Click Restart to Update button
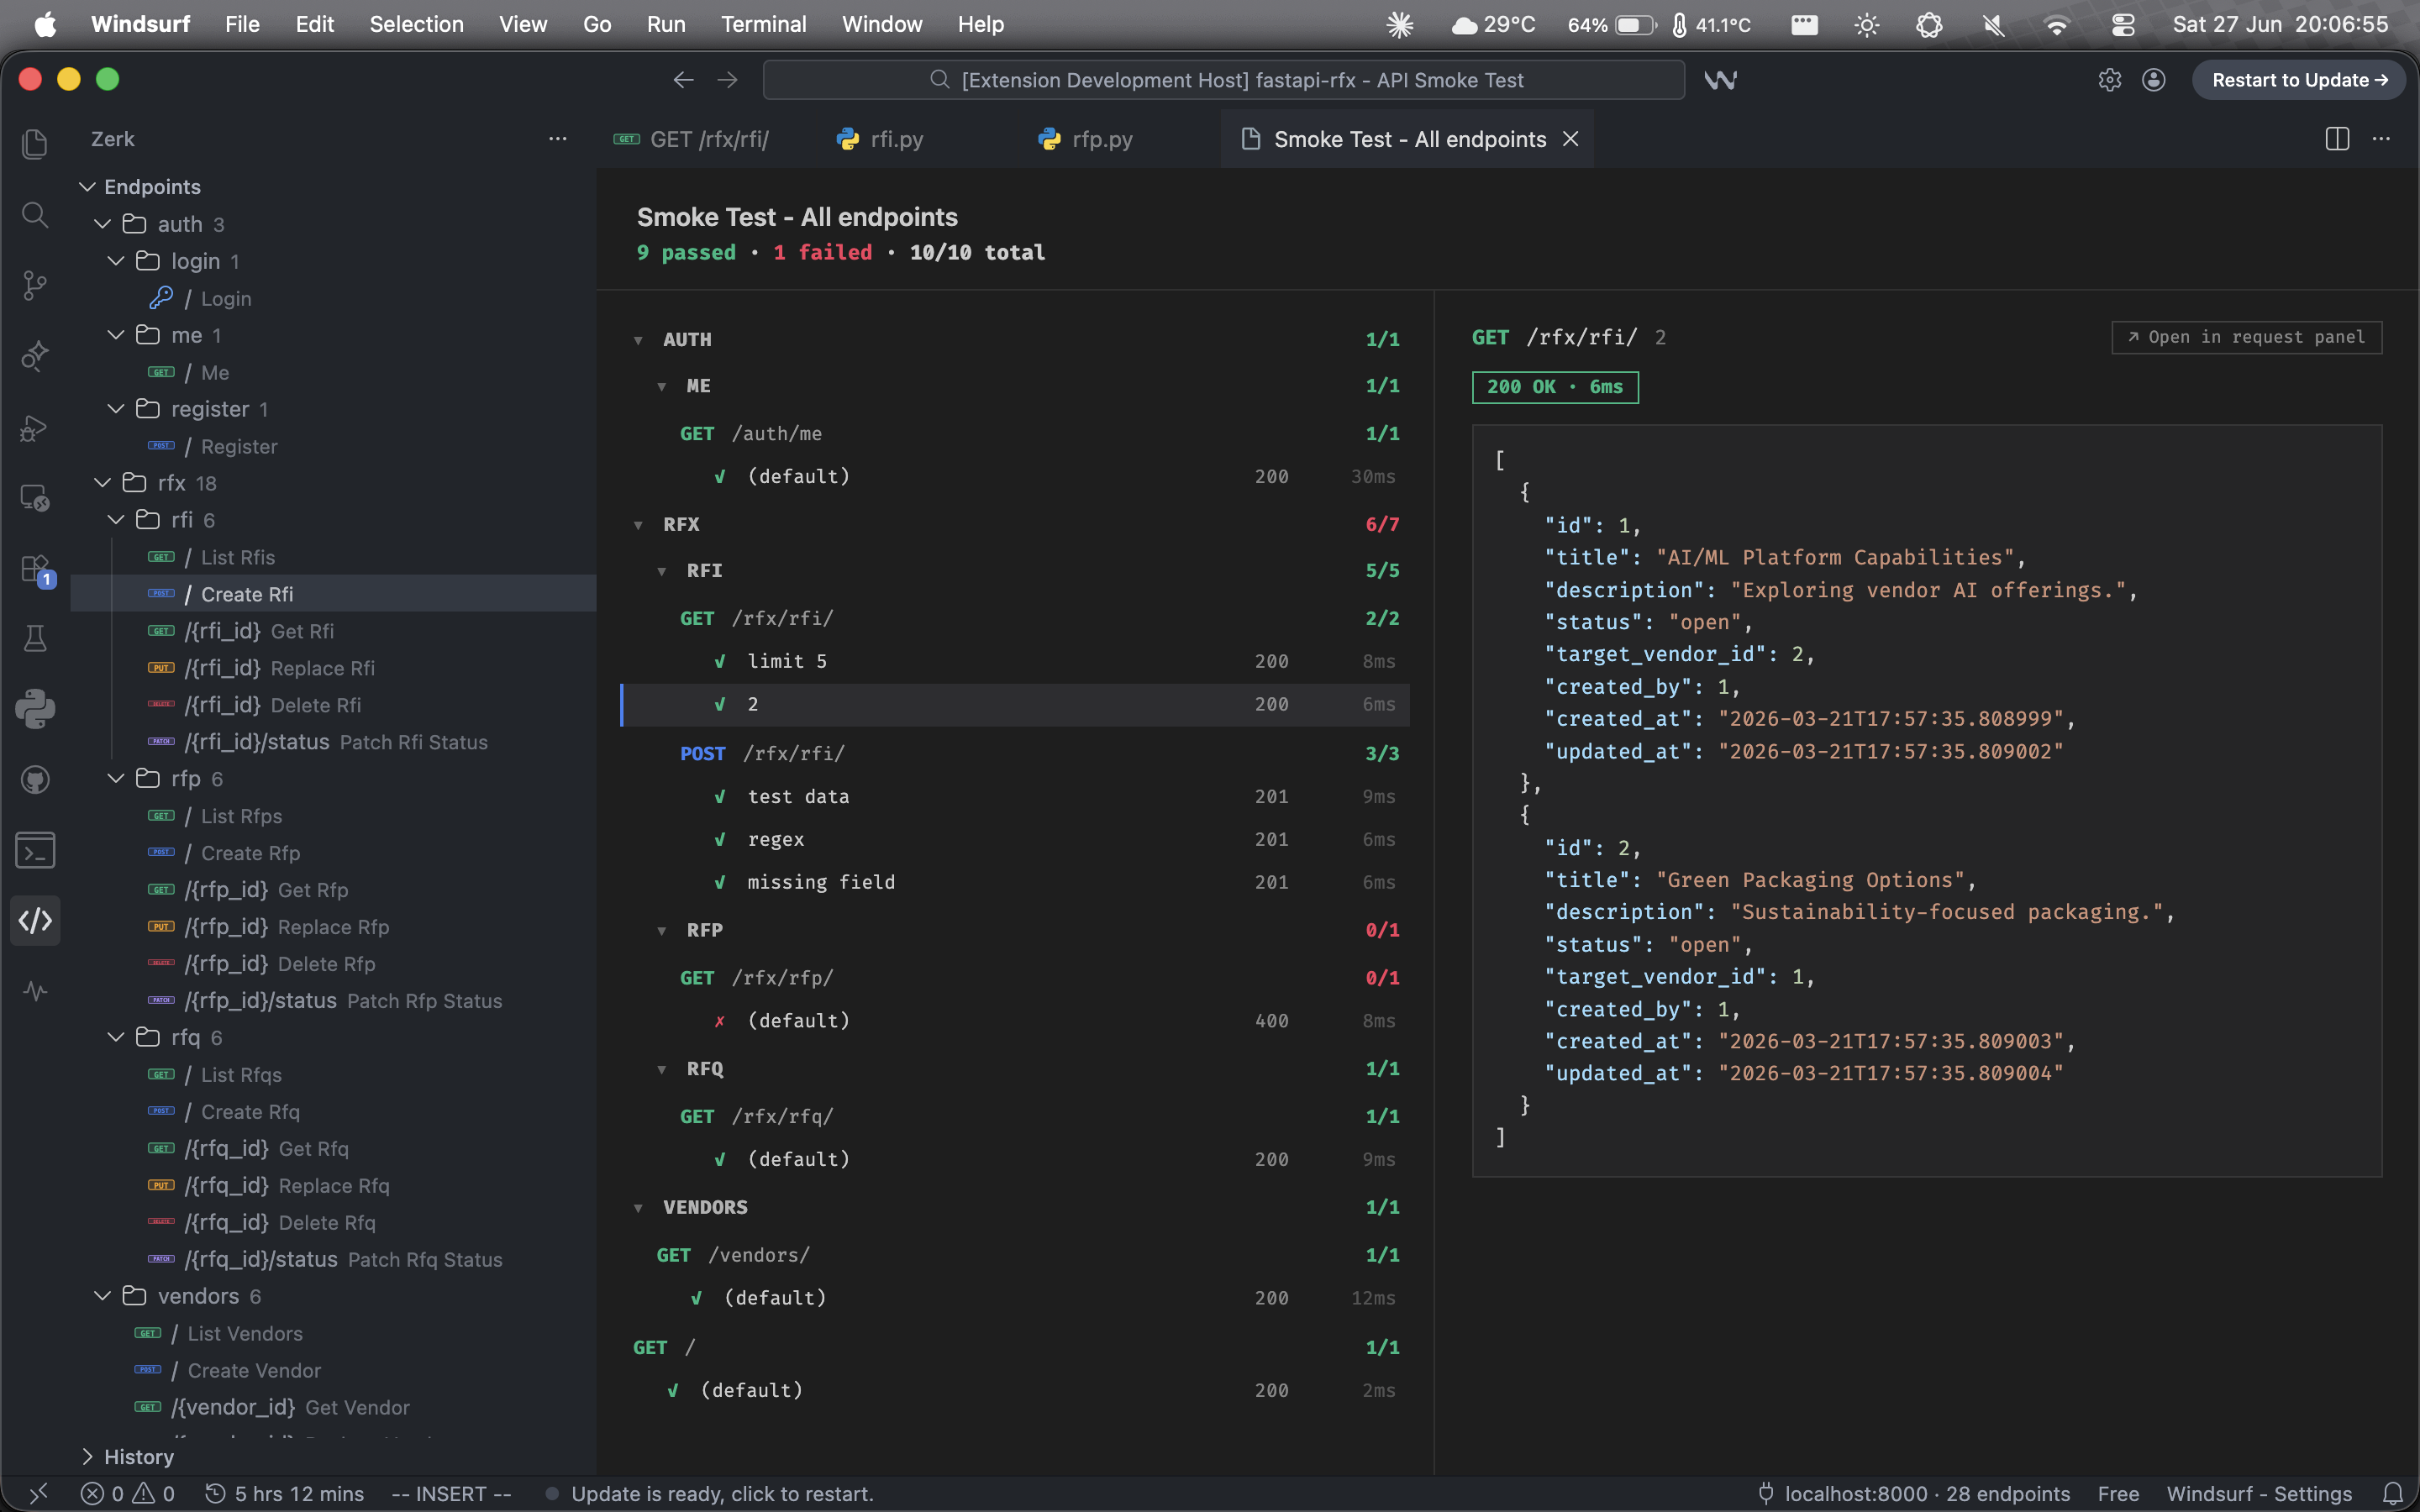The width and height of the screenshot is (2420, 1512). pos(2299,80)
